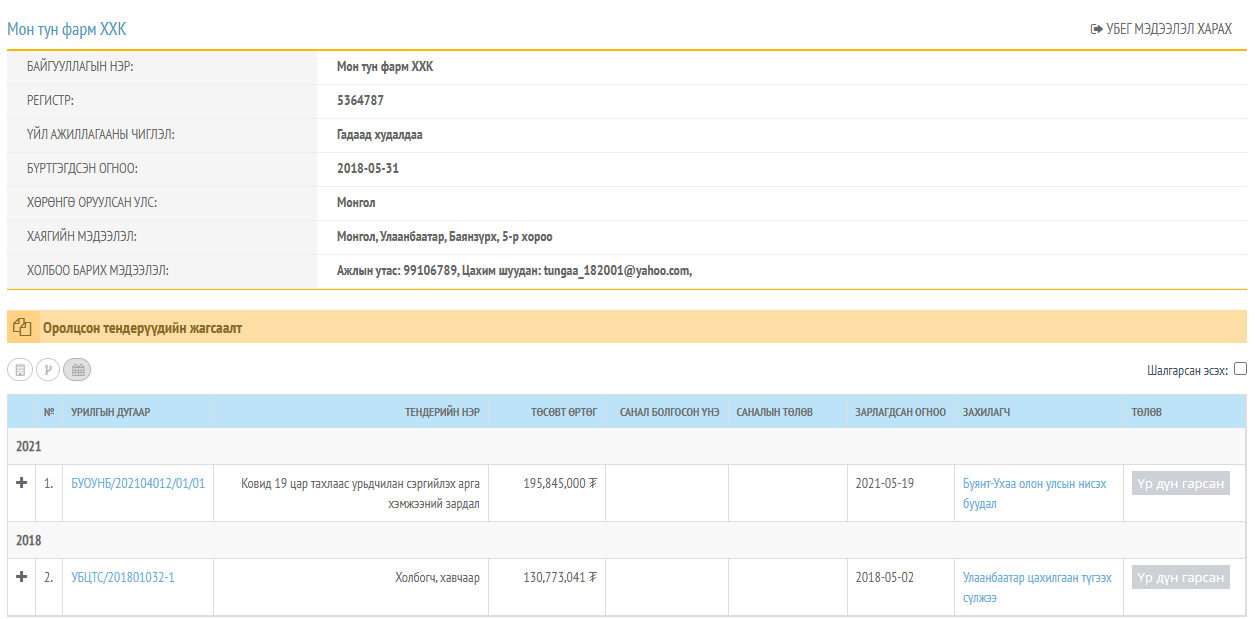Collapse the 2021 year group row
The image size is (1255, 619).
28,446
